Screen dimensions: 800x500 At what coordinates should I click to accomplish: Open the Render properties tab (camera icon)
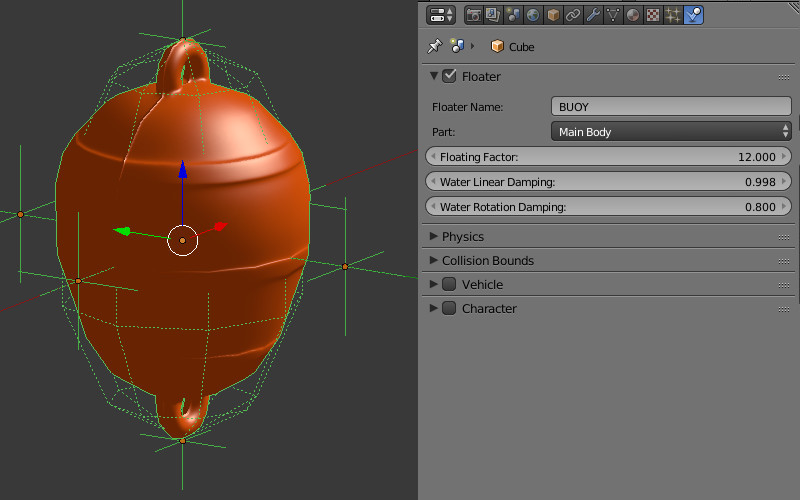click(474, 15)
